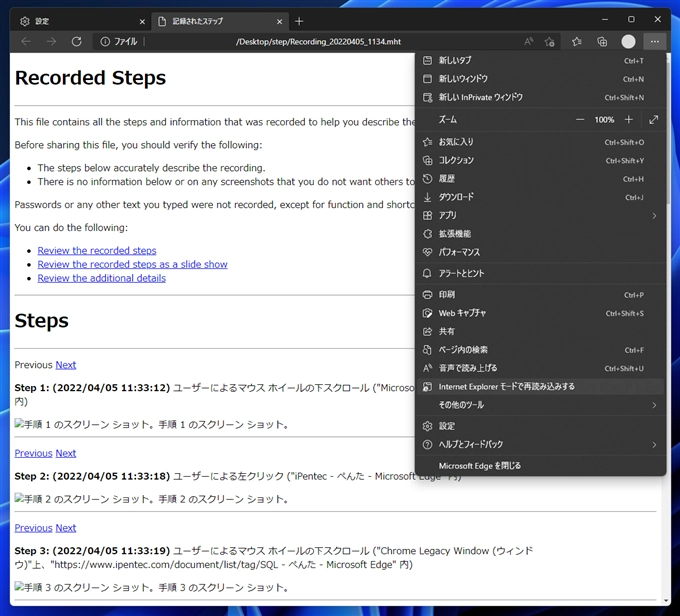Open the 'Review the recorded steps' link
Image resolution: width=680 pixels, height=616 pixels.
97,251
